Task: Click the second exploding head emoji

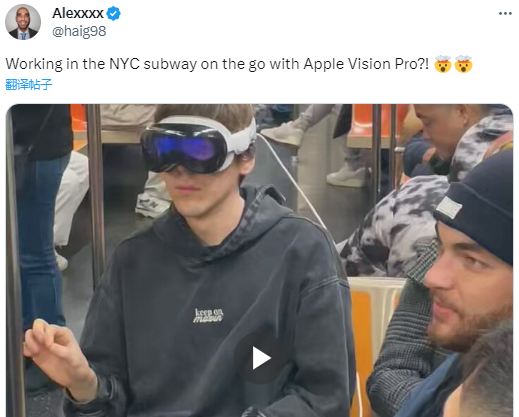Action: [463, 64]
